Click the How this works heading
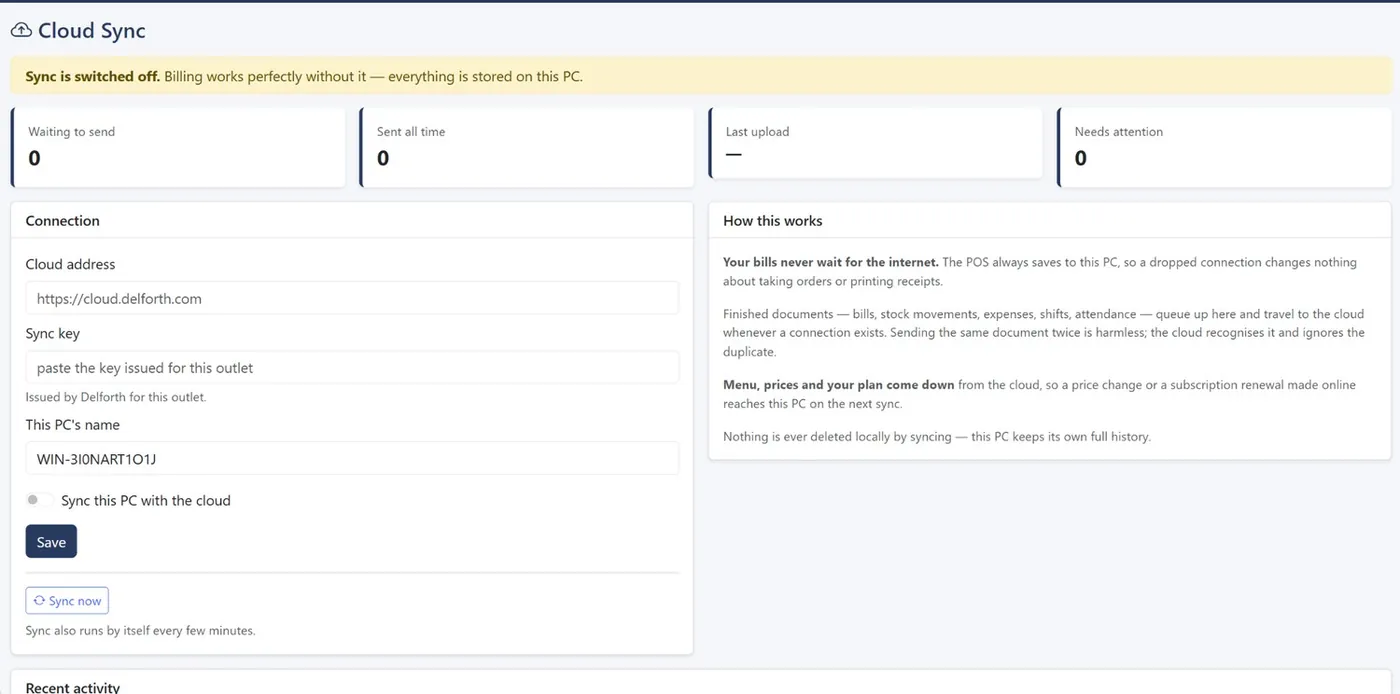 click(773, 221)
